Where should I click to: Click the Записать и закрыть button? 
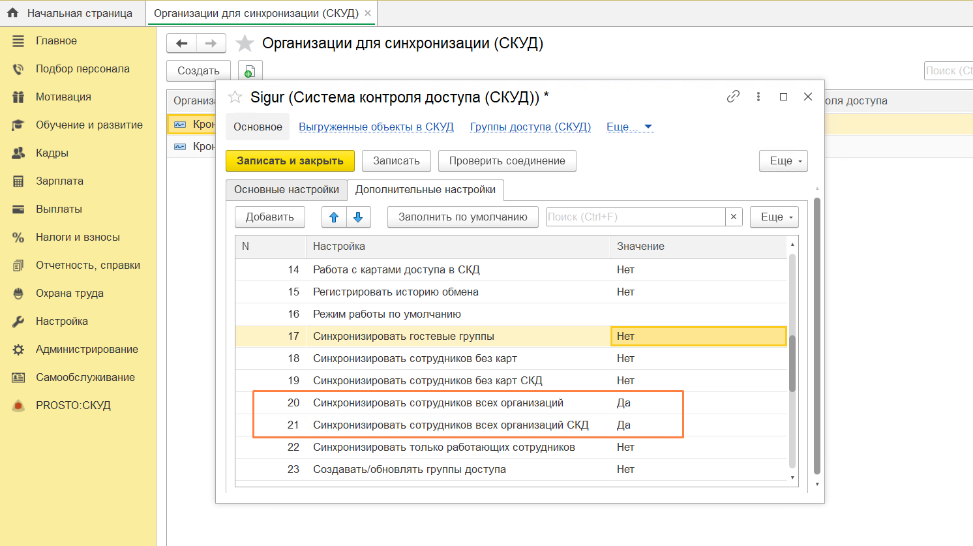coord(289,161)
